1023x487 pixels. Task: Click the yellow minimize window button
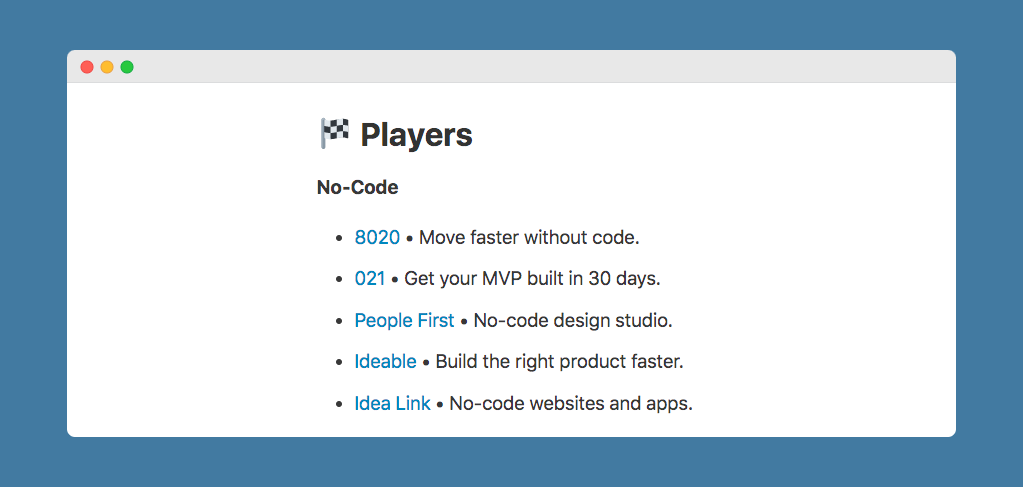107,67
